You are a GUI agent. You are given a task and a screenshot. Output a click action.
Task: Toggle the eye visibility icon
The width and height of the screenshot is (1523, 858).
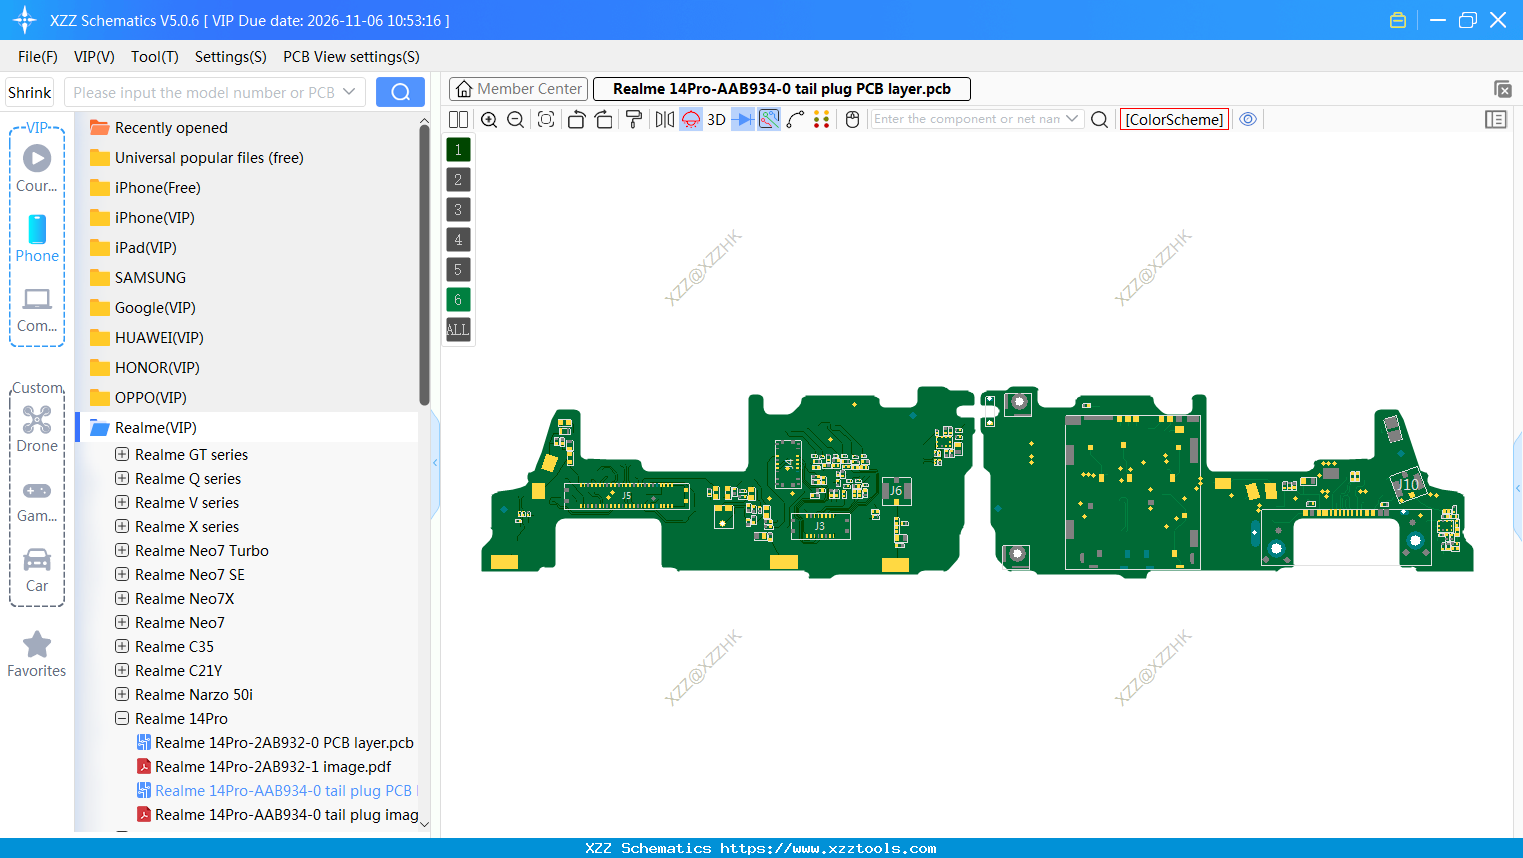click(x=1247, y=119)
